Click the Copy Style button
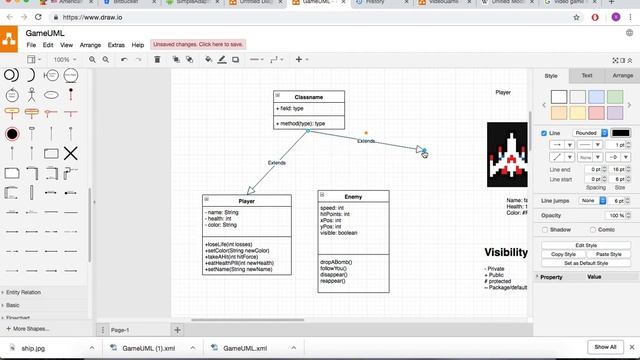 (x=563, y=254)
